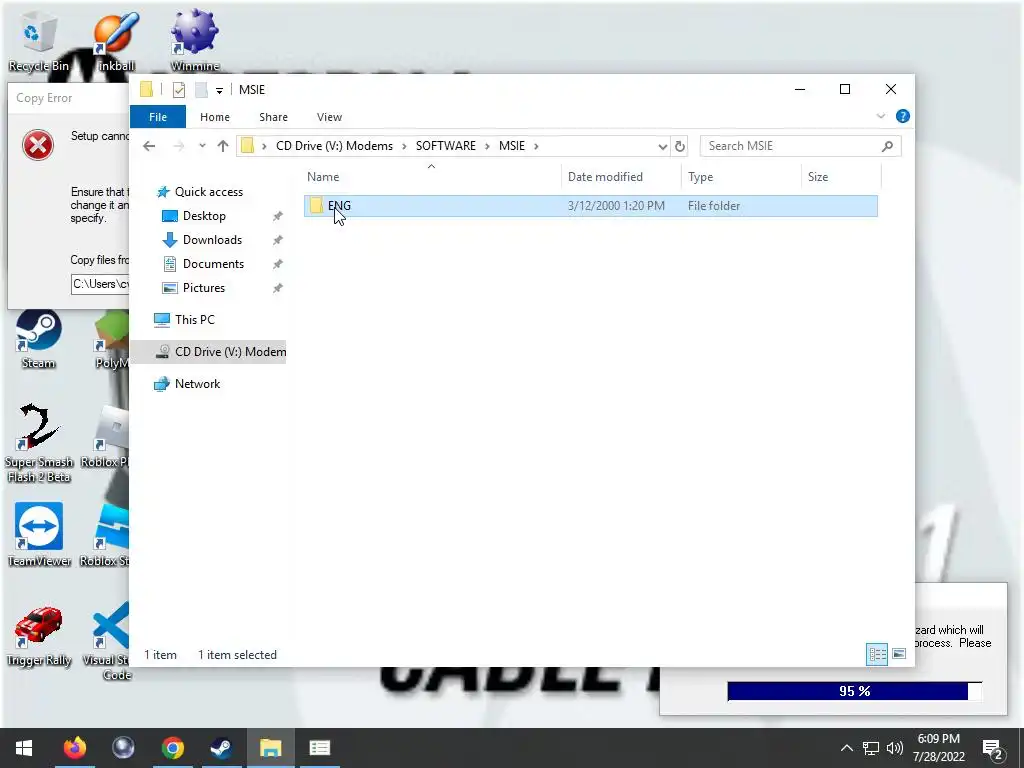The image size is (1024, 768).
Task: Select the ENG folder
Action: point(590,206)
